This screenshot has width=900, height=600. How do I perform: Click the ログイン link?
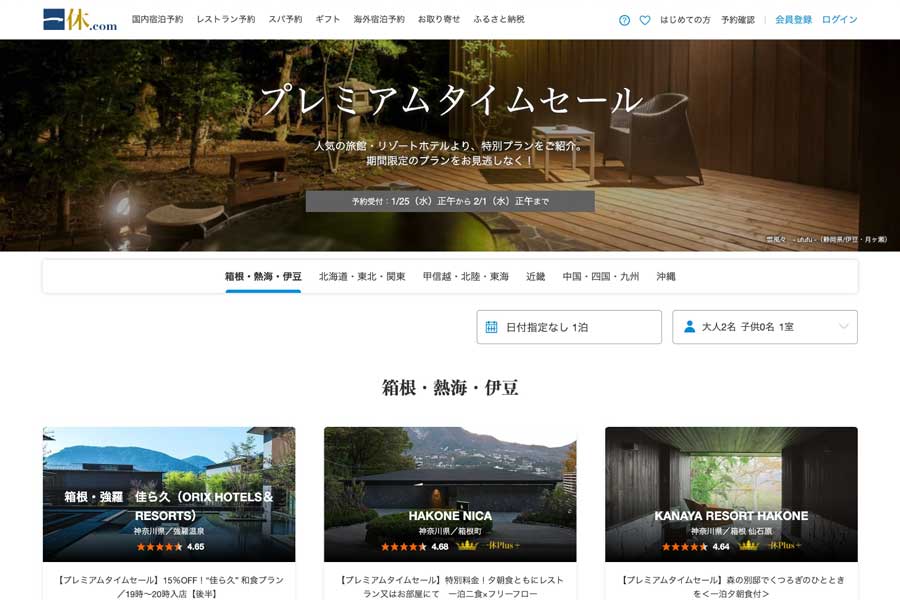click(839, 20)
